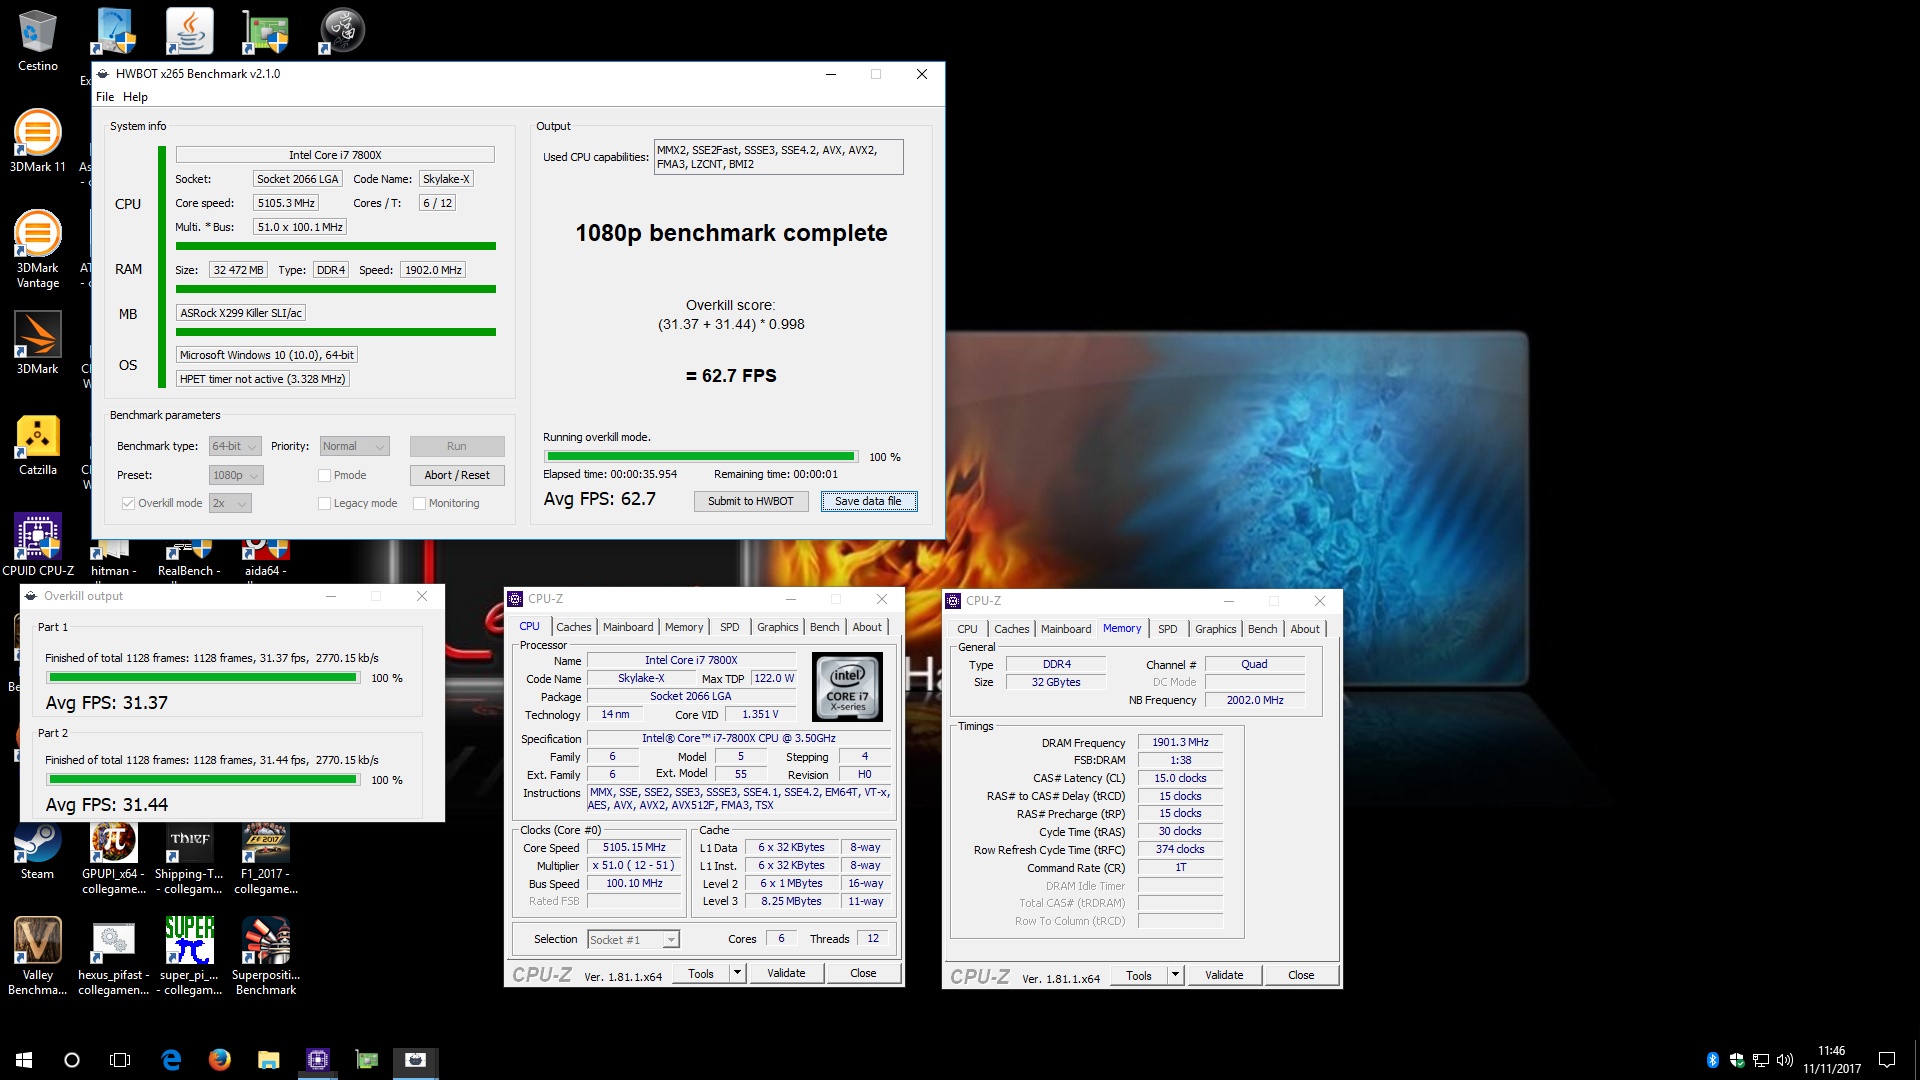The width and height of the screenshot is (1920, 1080).
Task: Click Cortana search circle on taskbar
Action: coord(72,1060)
